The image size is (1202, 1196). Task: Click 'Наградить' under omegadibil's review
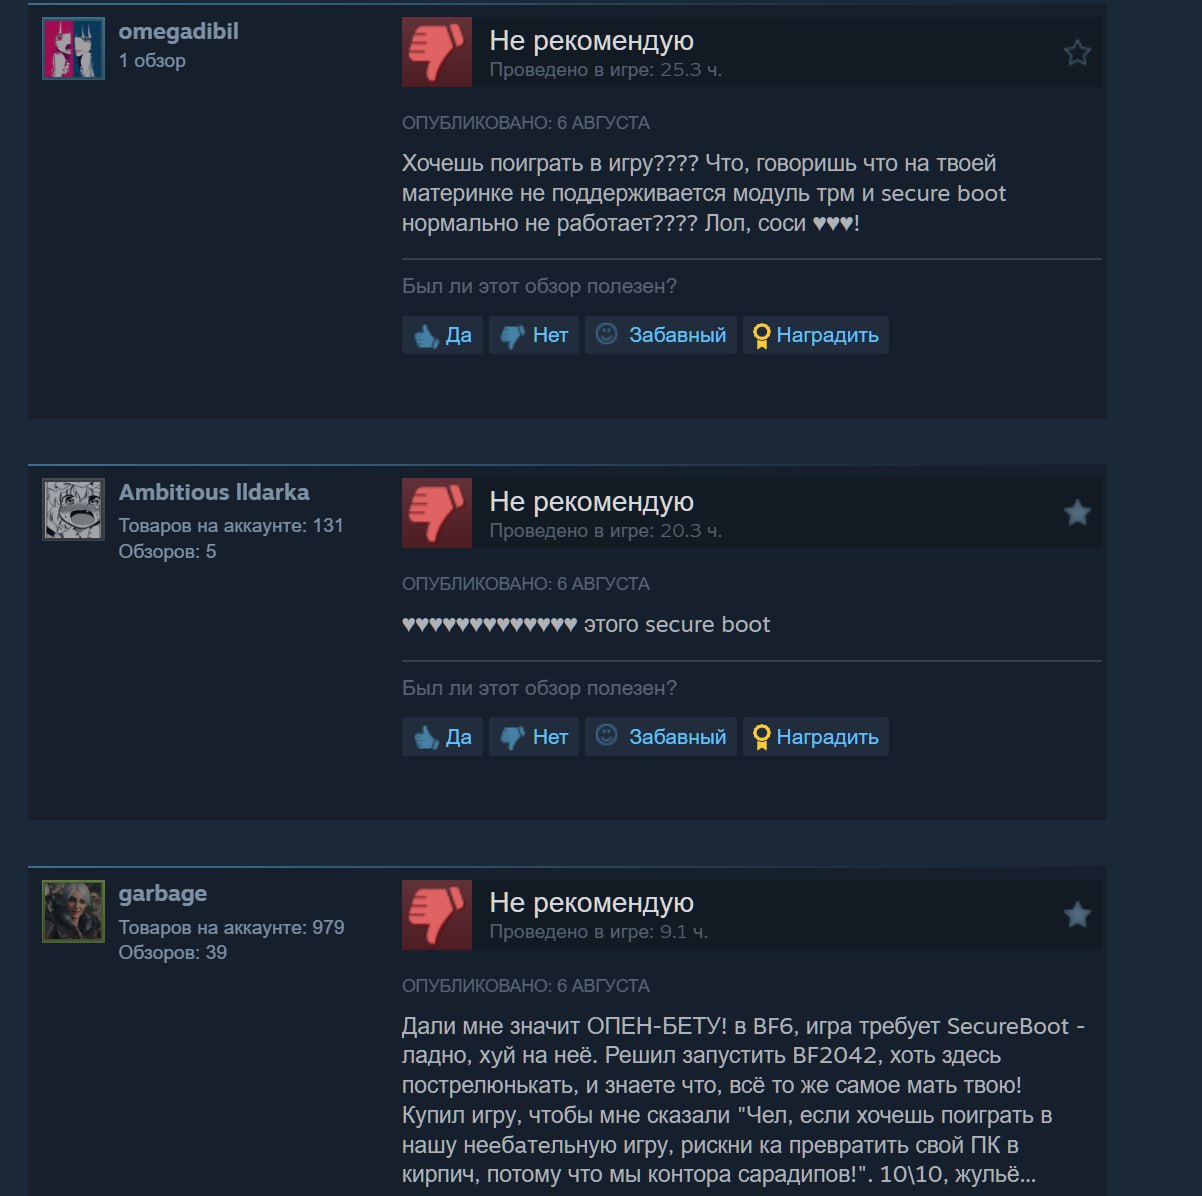816,335
